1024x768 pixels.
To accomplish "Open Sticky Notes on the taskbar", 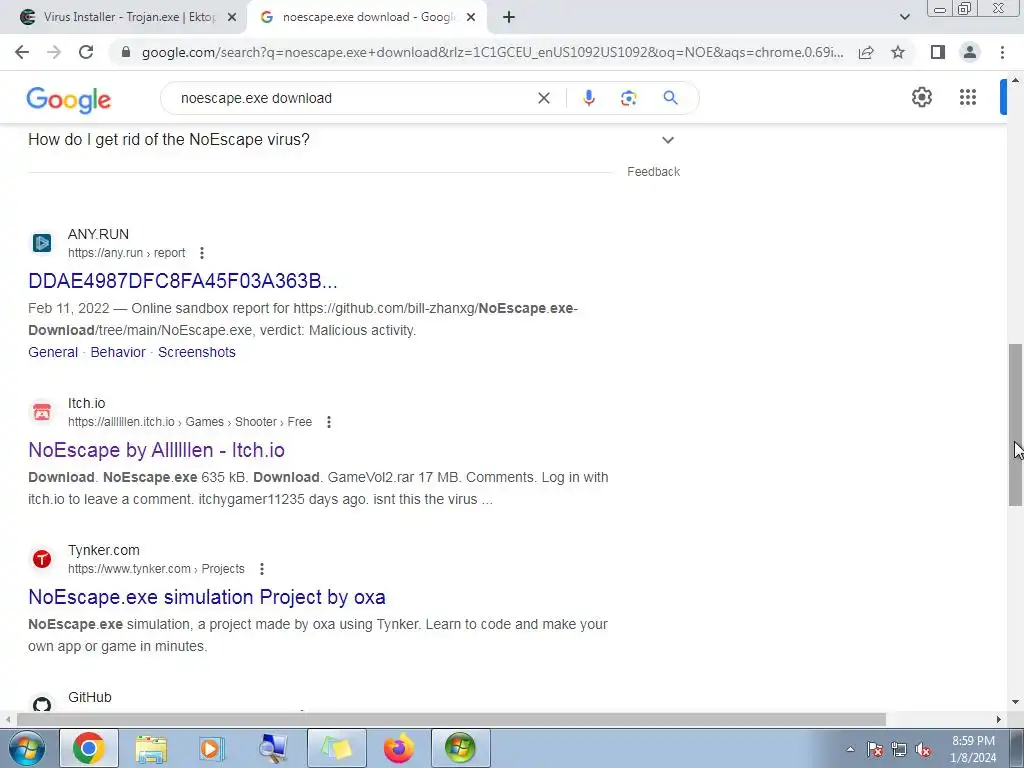I will coord(337,748).
